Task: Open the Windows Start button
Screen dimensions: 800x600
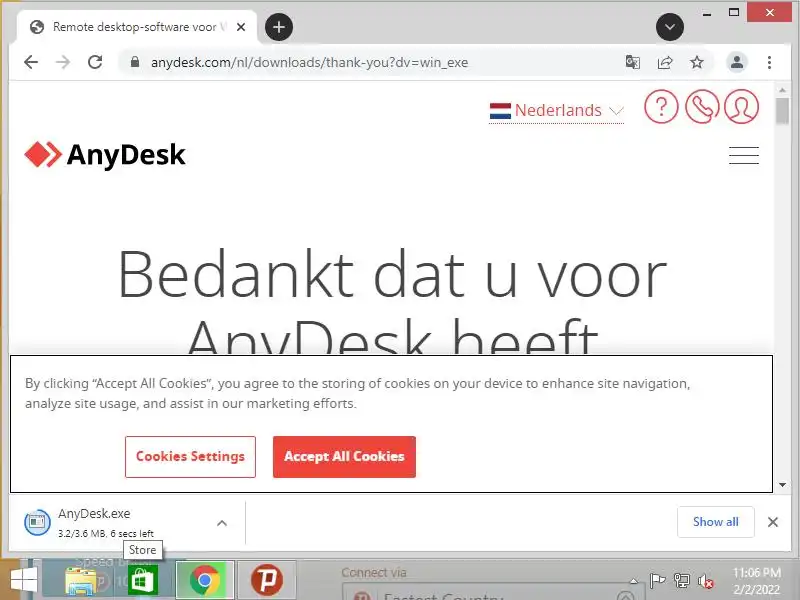Action: [x=23, y=581]
